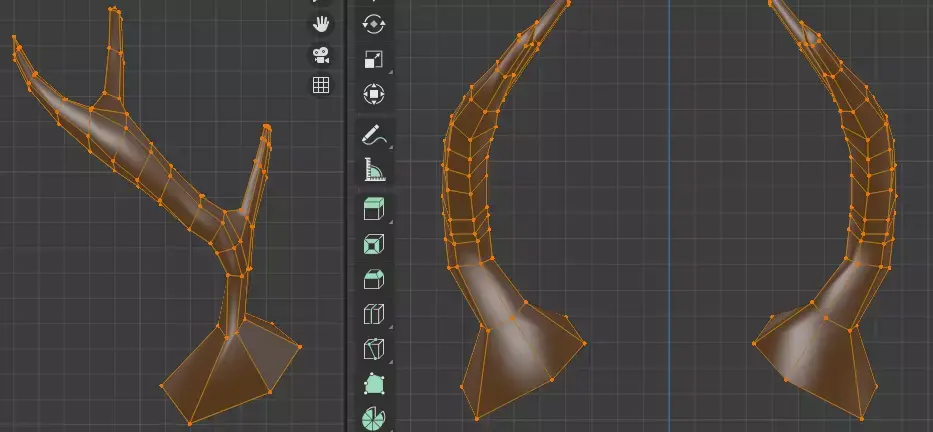Switch perspective/orthographic using the grid icon
This screenshot has width=933, height=432.
(321, 85)
